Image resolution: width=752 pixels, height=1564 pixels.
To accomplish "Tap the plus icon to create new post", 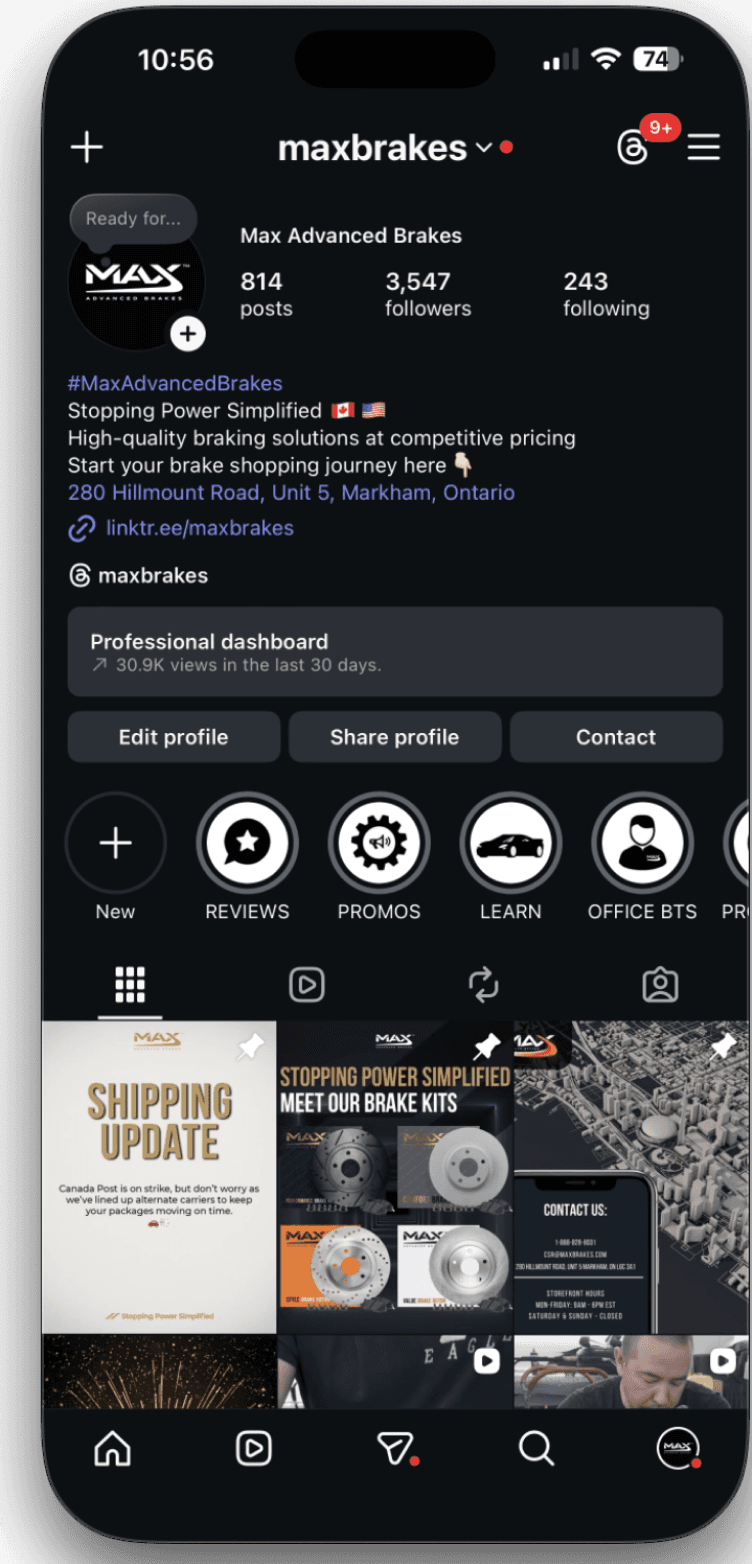I will coord(87,148).
